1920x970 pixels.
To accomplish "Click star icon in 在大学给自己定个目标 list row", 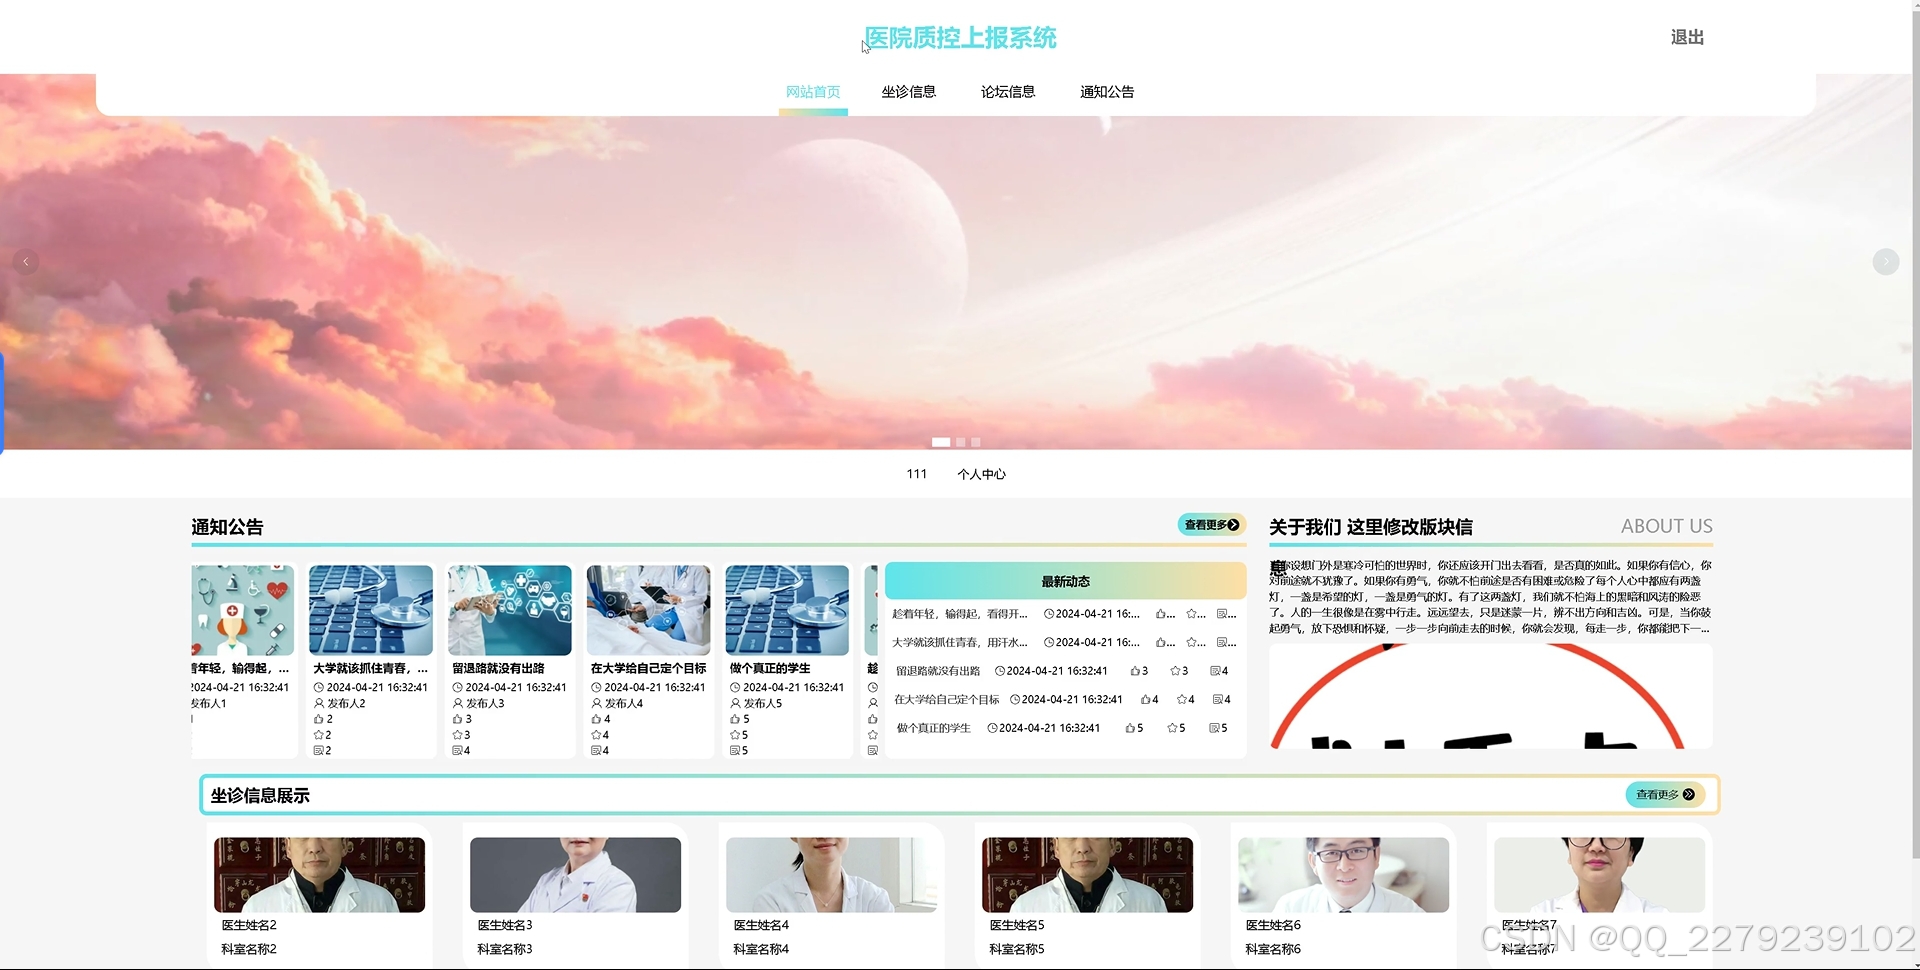I will coord(1182,700).
